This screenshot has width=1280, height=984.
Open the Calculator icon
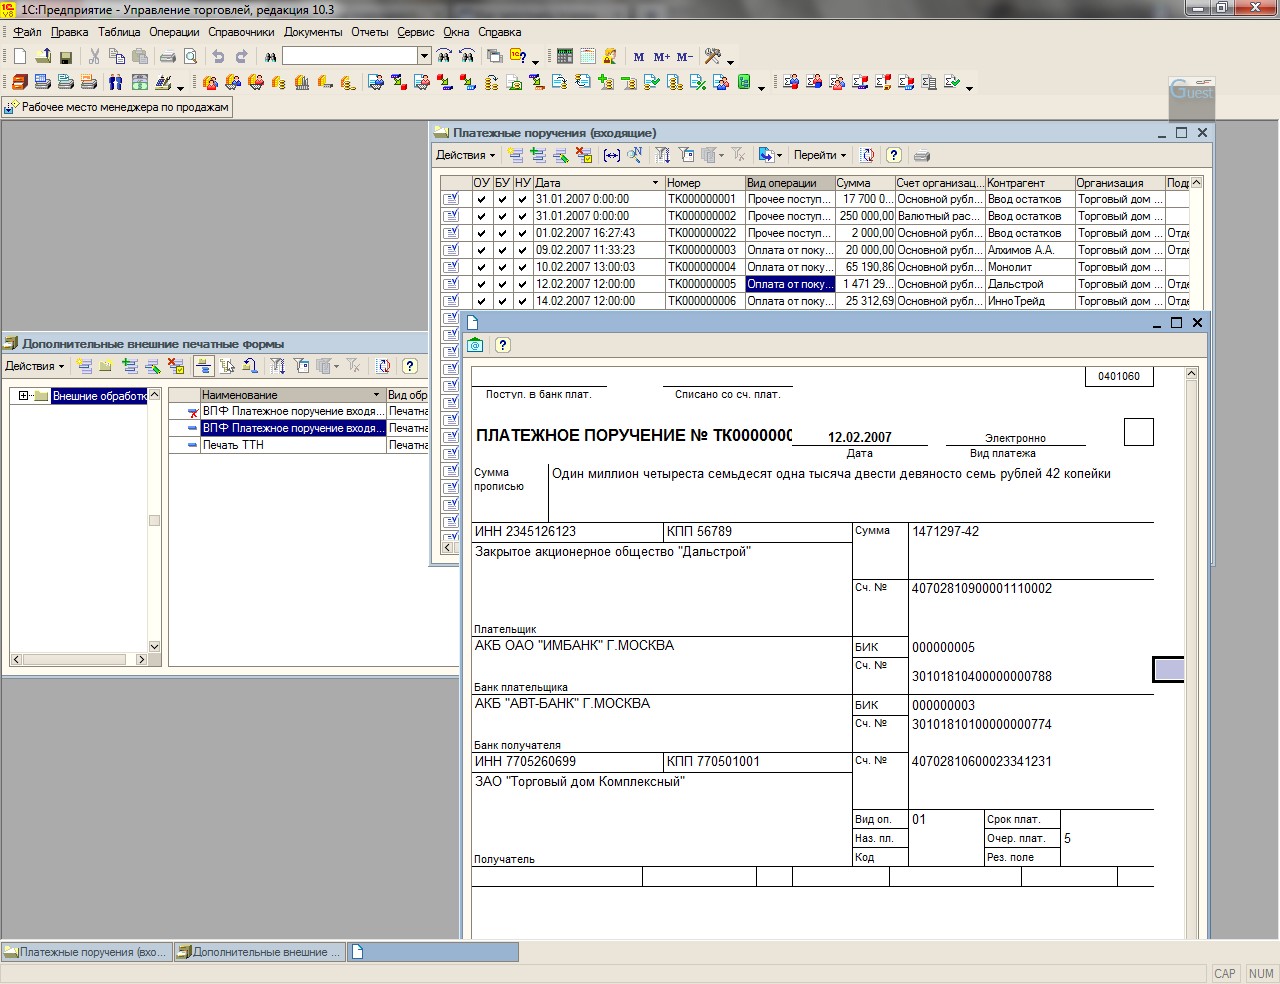565,57
